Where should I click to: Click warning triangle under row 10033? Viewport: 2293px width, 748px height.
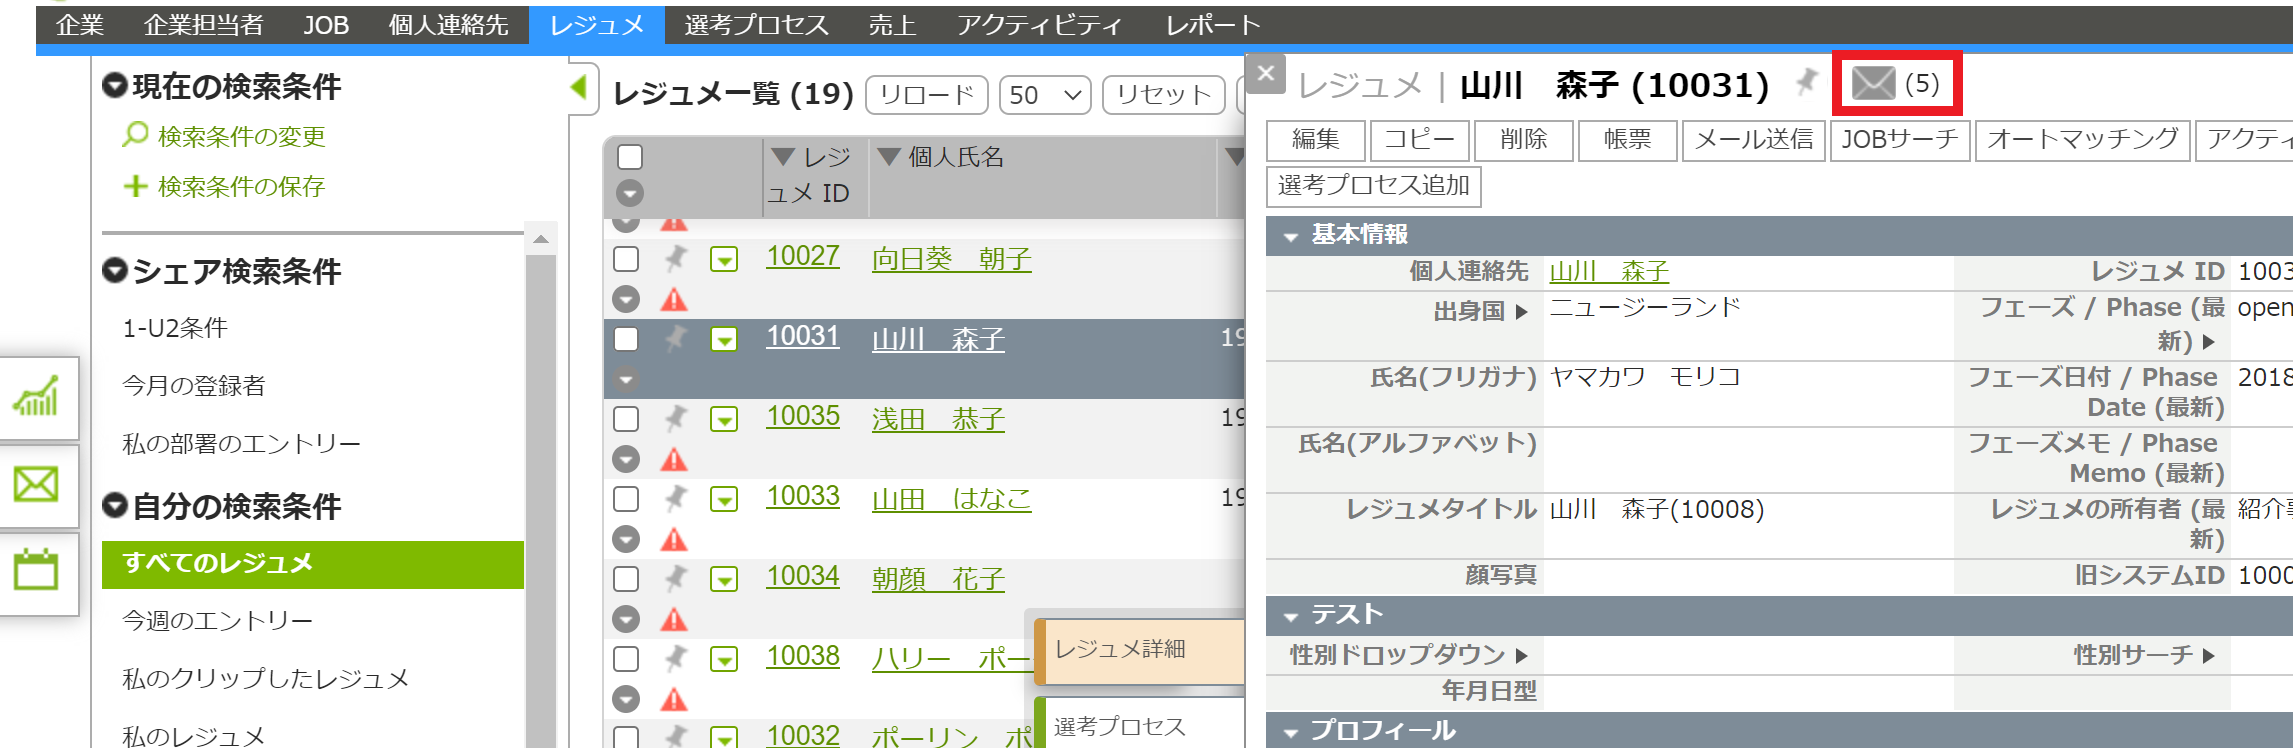675,539
